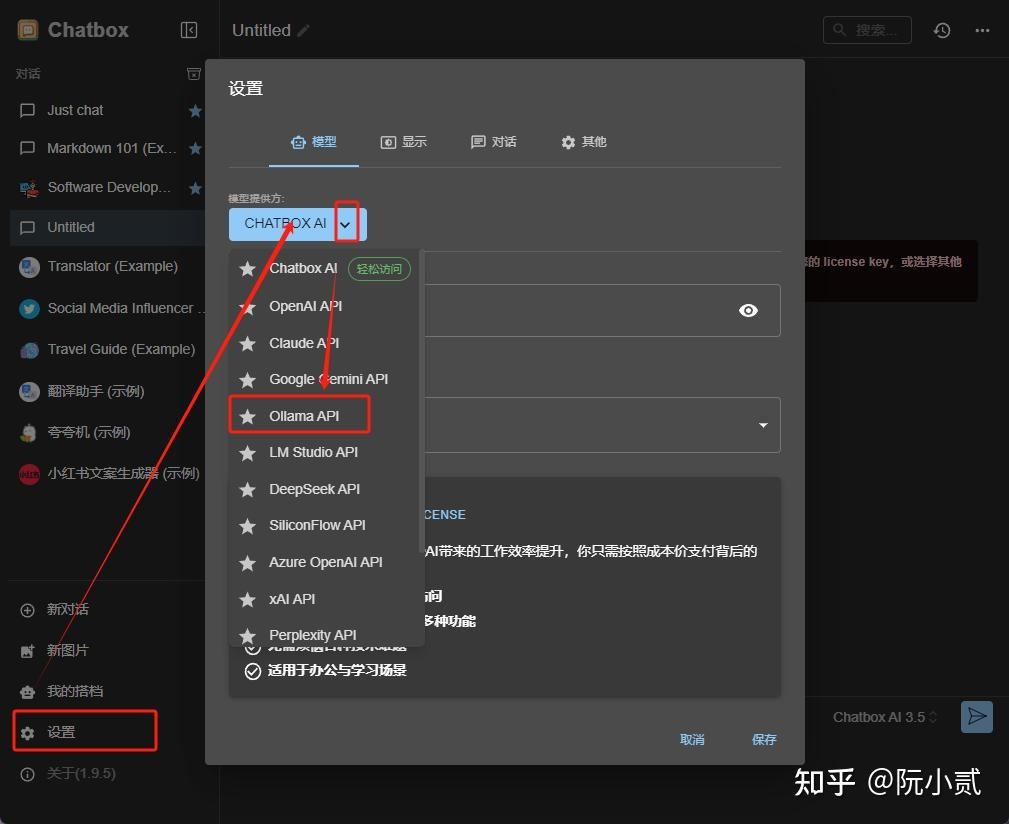
Task: Expand the model selection dropdown arrow
Action: [763, 425]
